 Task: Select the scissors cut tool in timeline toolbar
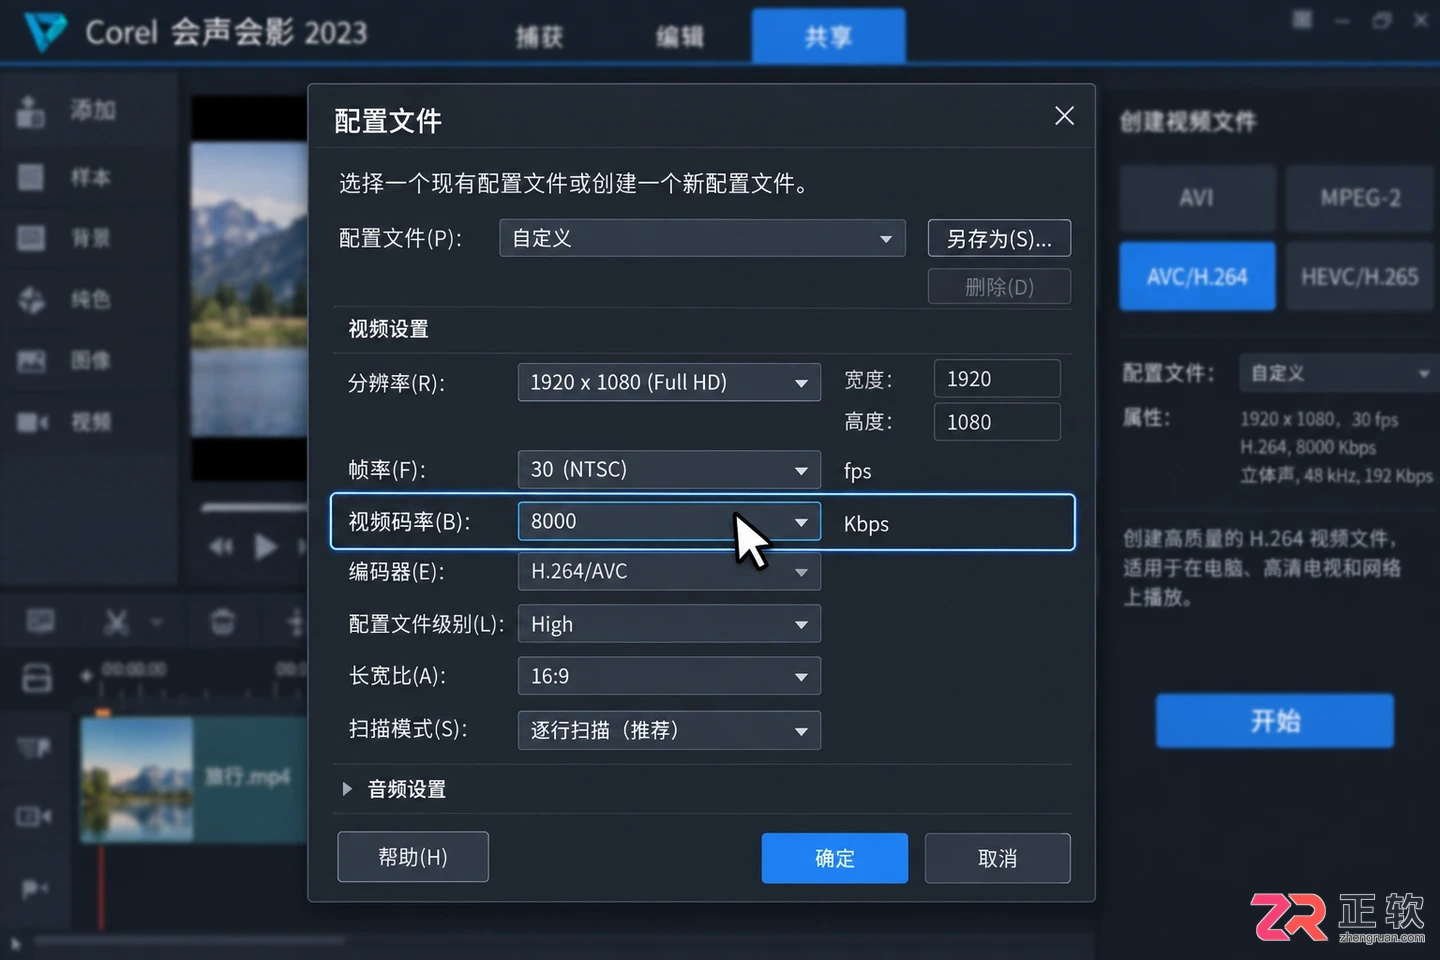(x=116, y=623)
